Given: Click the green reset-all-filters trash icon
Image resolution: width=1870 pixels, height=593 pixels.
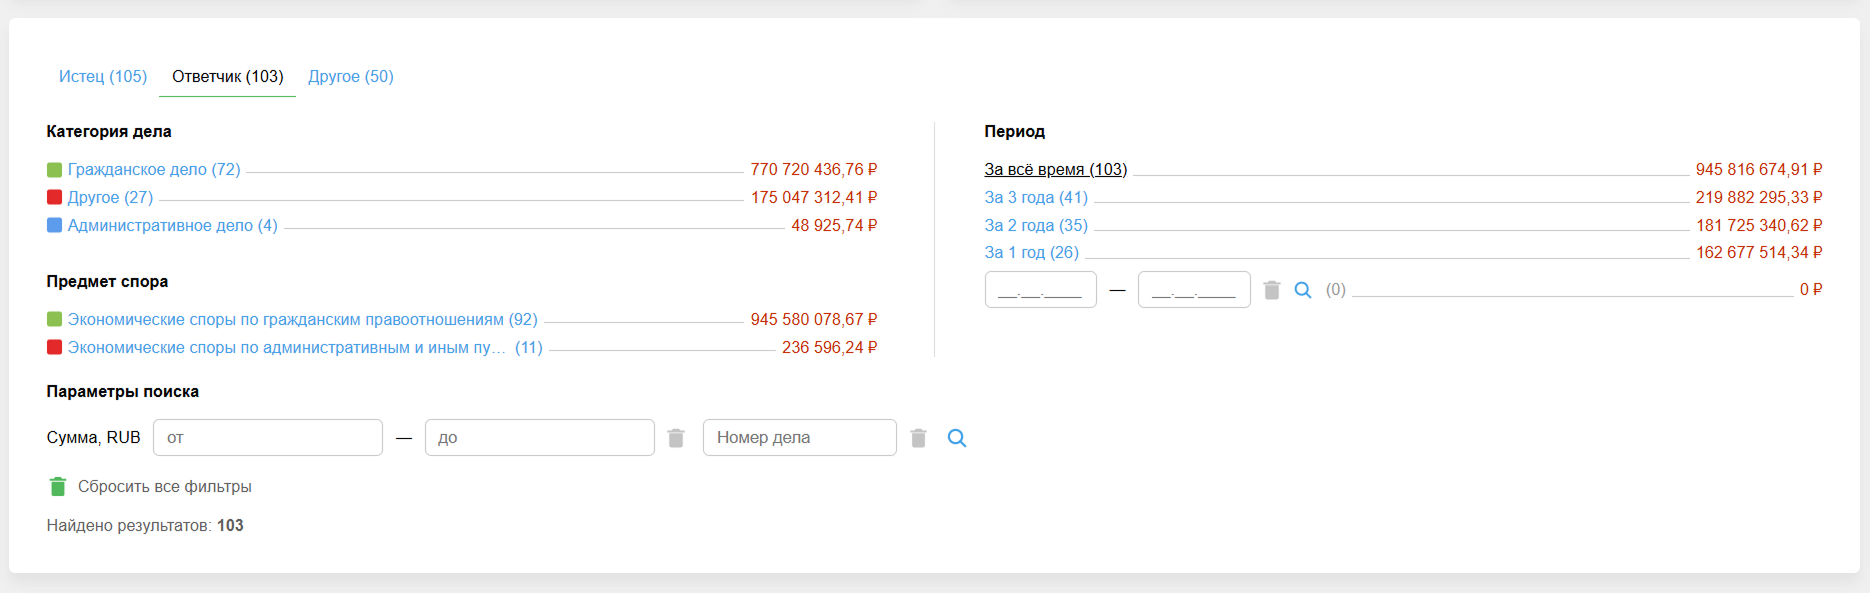Looking at the screenshot, I should pos(58,487).
